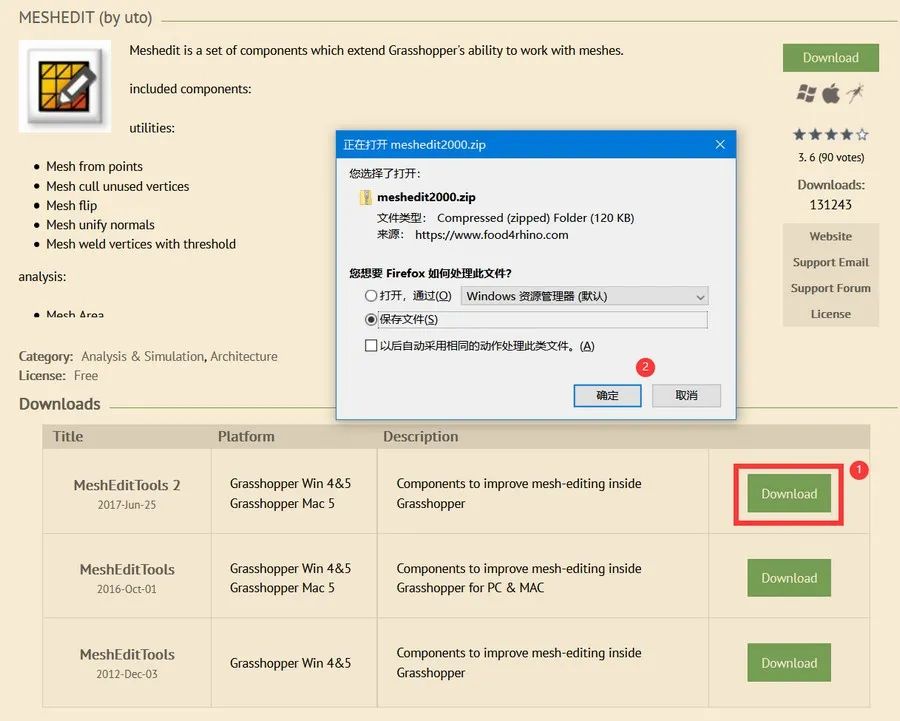
Task: Click the Description column header
Action: [x=420, y=437]
